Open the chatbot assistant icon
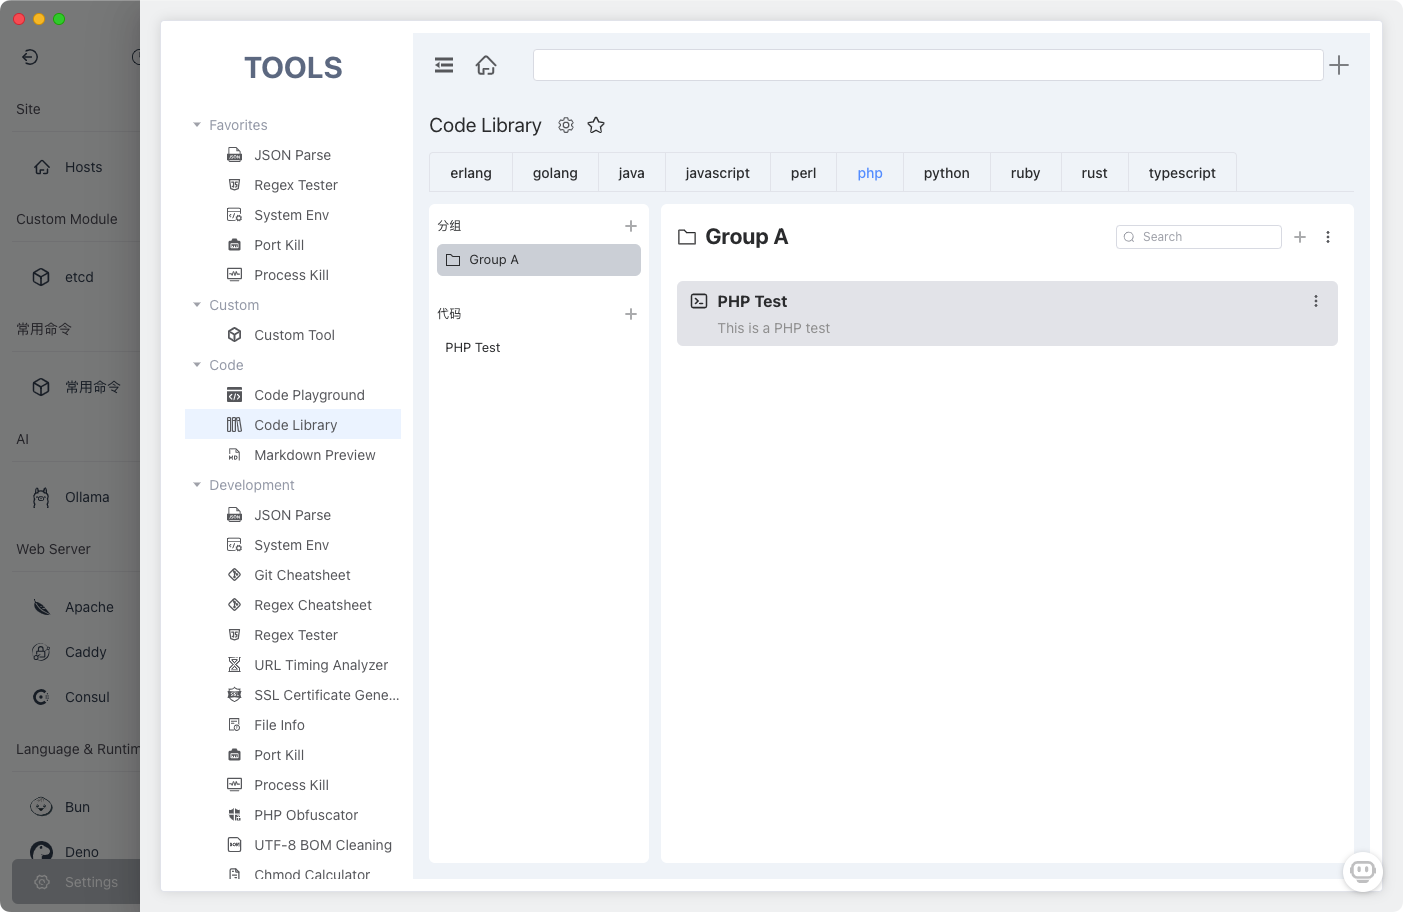Screen dimensions: 1403x912 pos(1363,871)
